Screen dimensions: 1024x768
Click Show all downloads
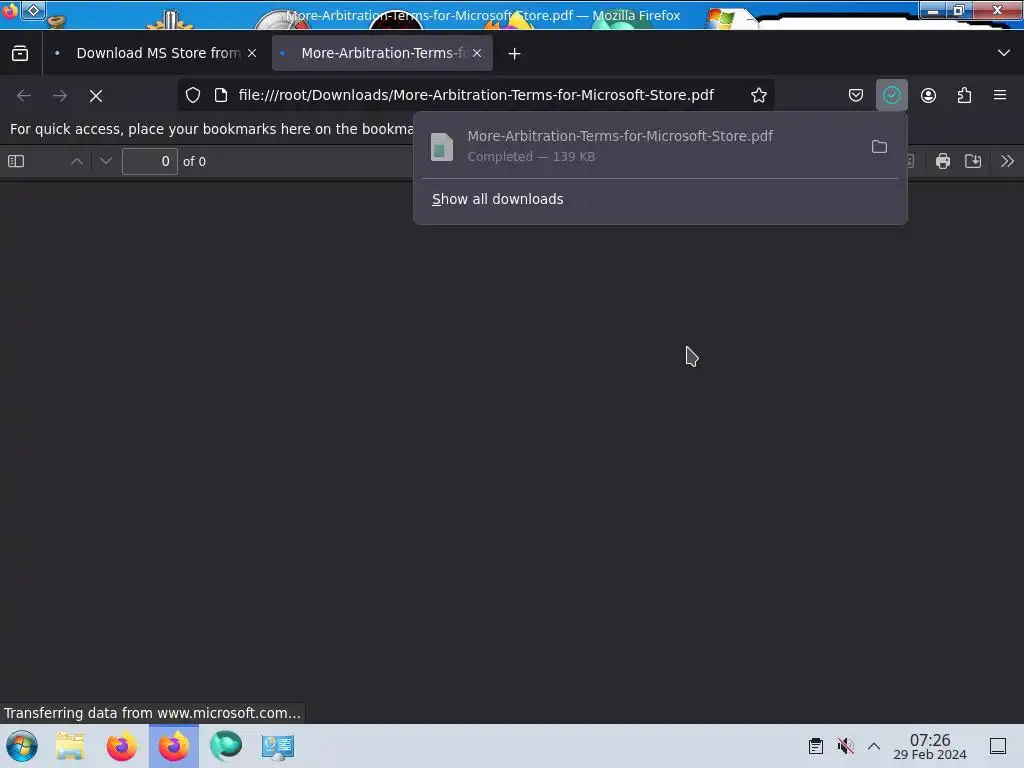[498, 199]
